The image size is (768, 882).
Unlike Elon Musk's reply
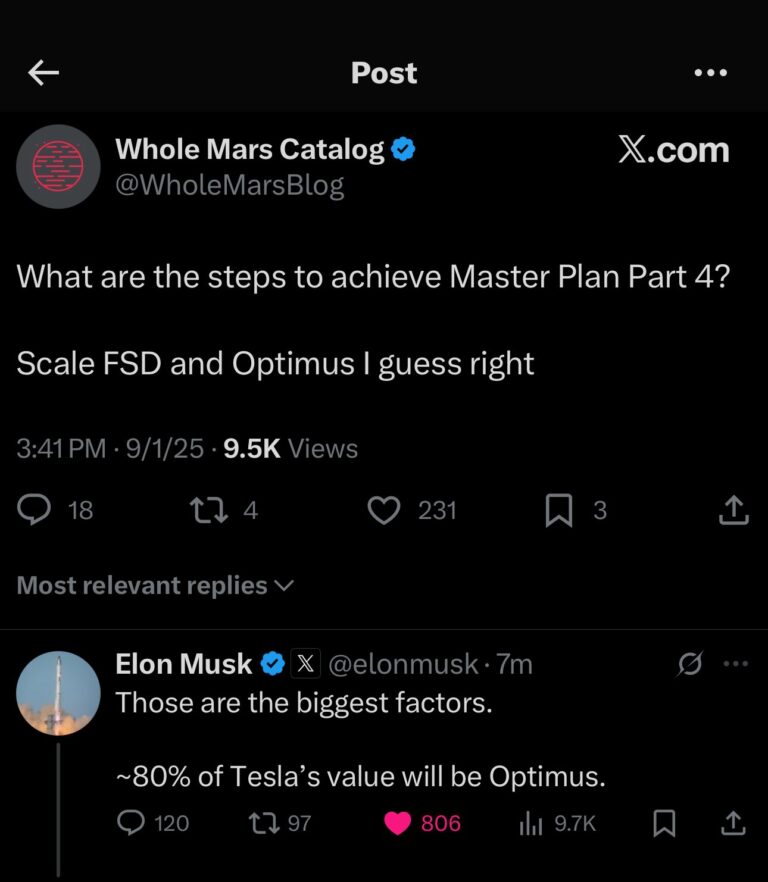[x=398, y=823]
